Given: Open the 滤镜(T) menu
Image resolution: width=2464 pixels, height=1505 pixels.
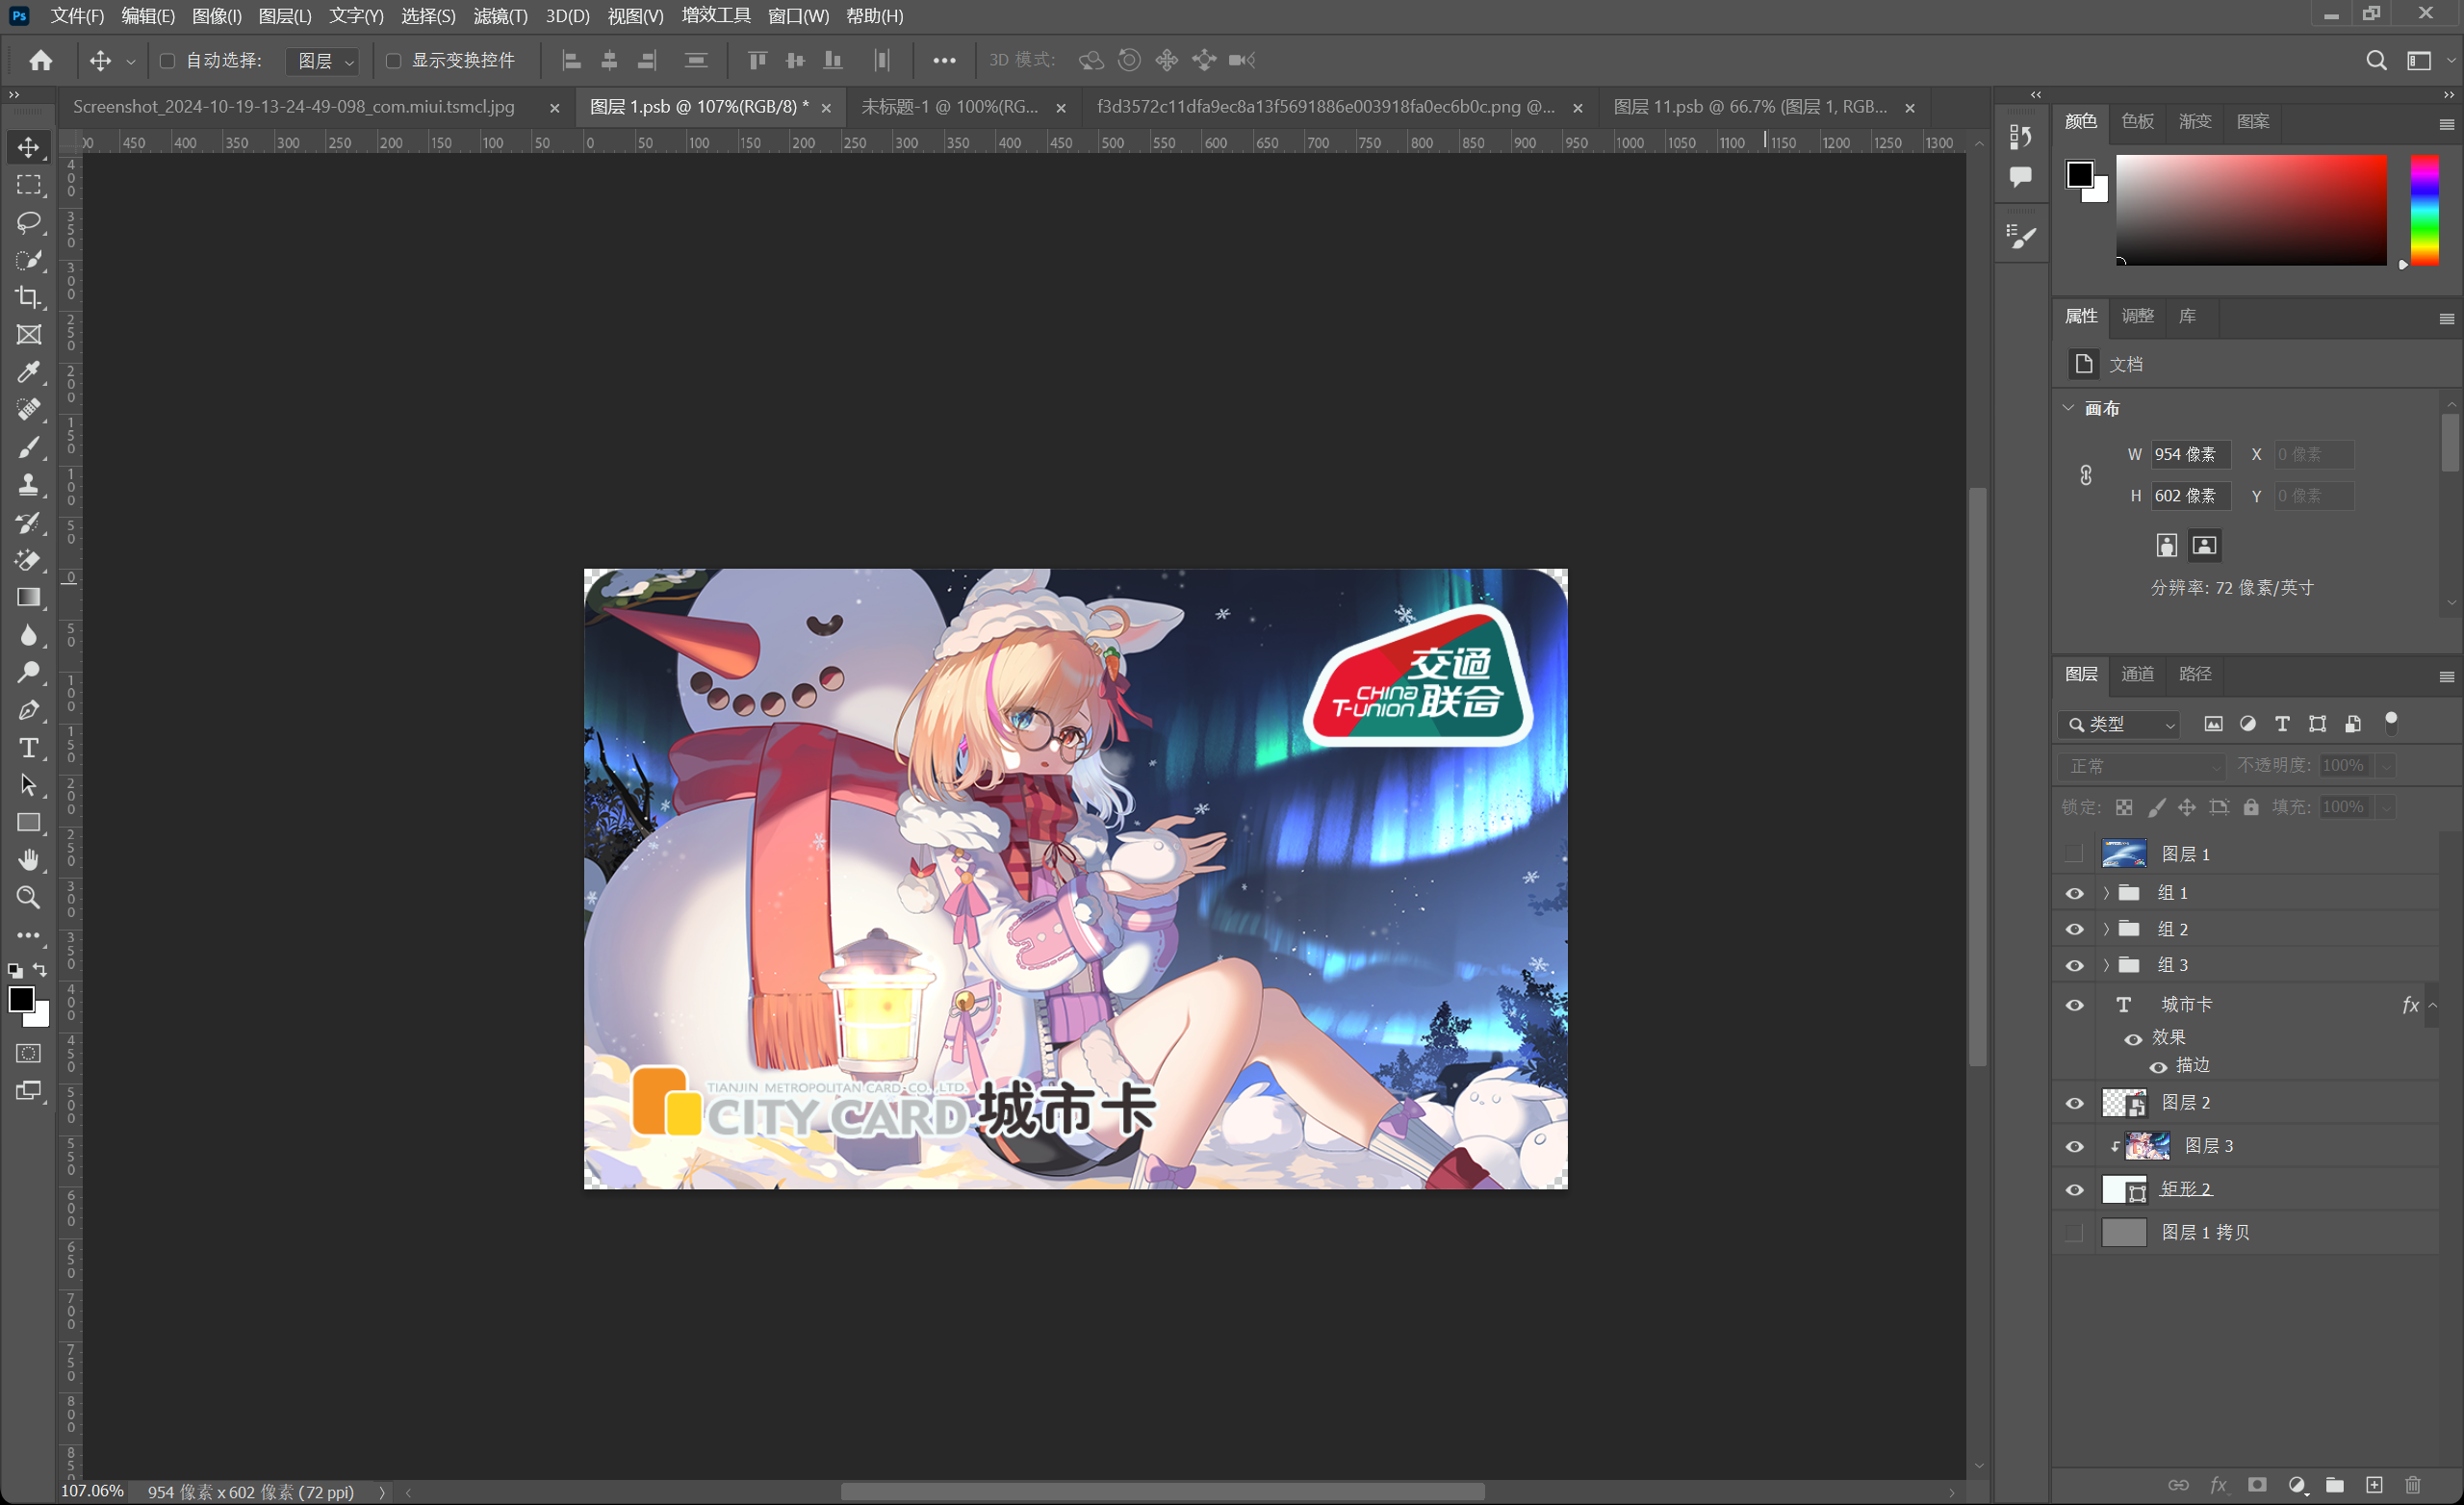Looking at the screenshot, I should [x=500, y=16].
